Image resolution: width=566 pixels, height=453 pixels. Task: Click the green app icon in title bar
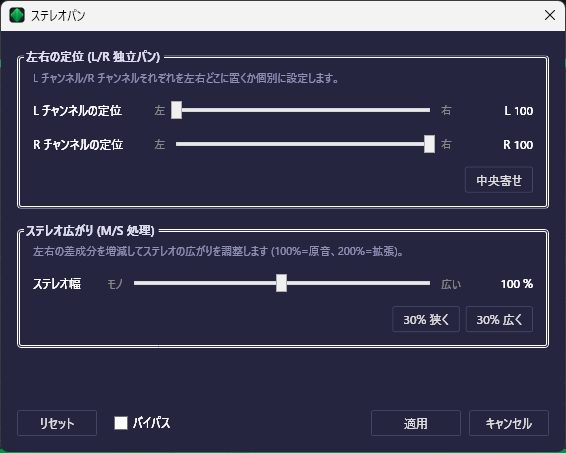click(17, 15)
